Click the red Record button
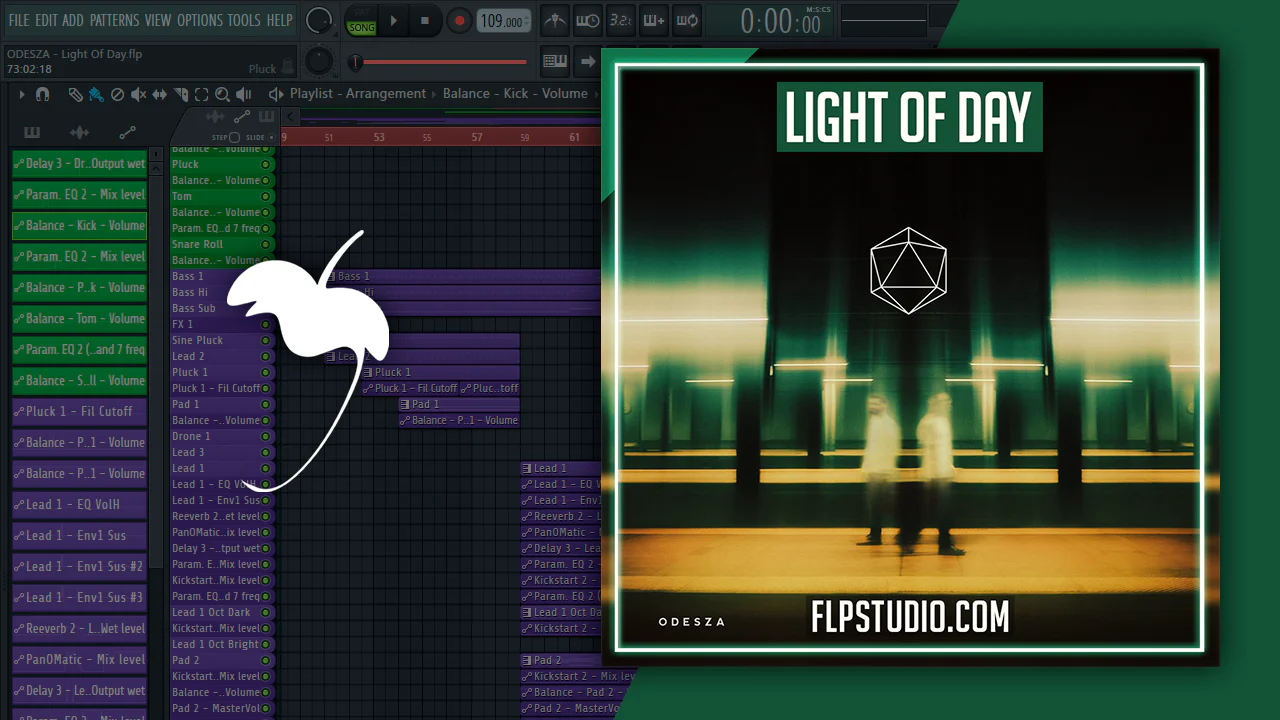The image size is (1280, 720). (x=459, y=20)
